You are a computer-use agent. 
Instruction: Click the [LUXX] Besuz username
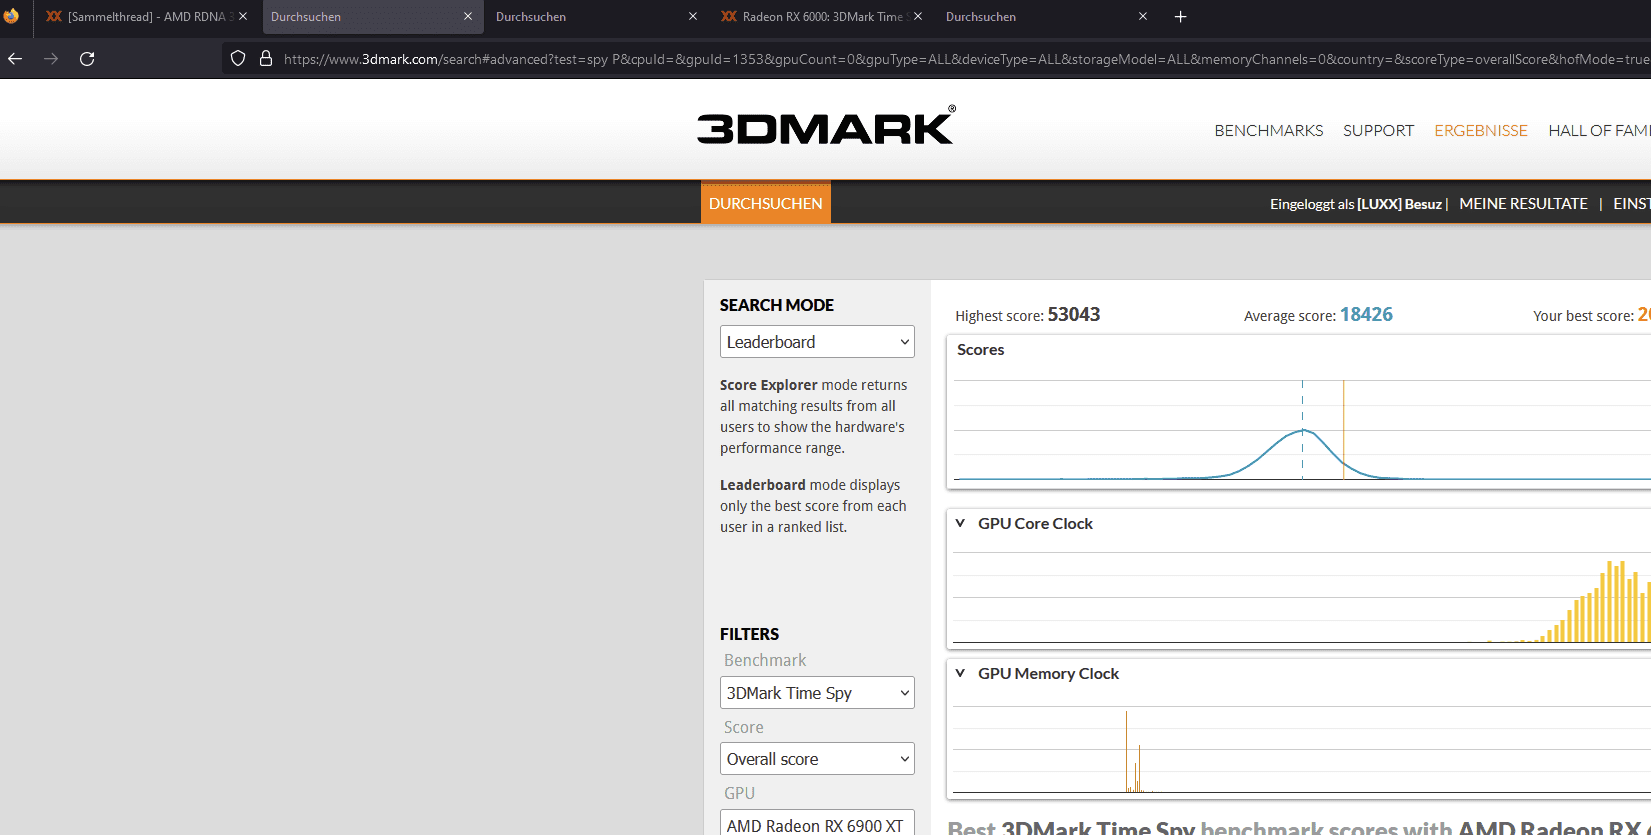1399,204
